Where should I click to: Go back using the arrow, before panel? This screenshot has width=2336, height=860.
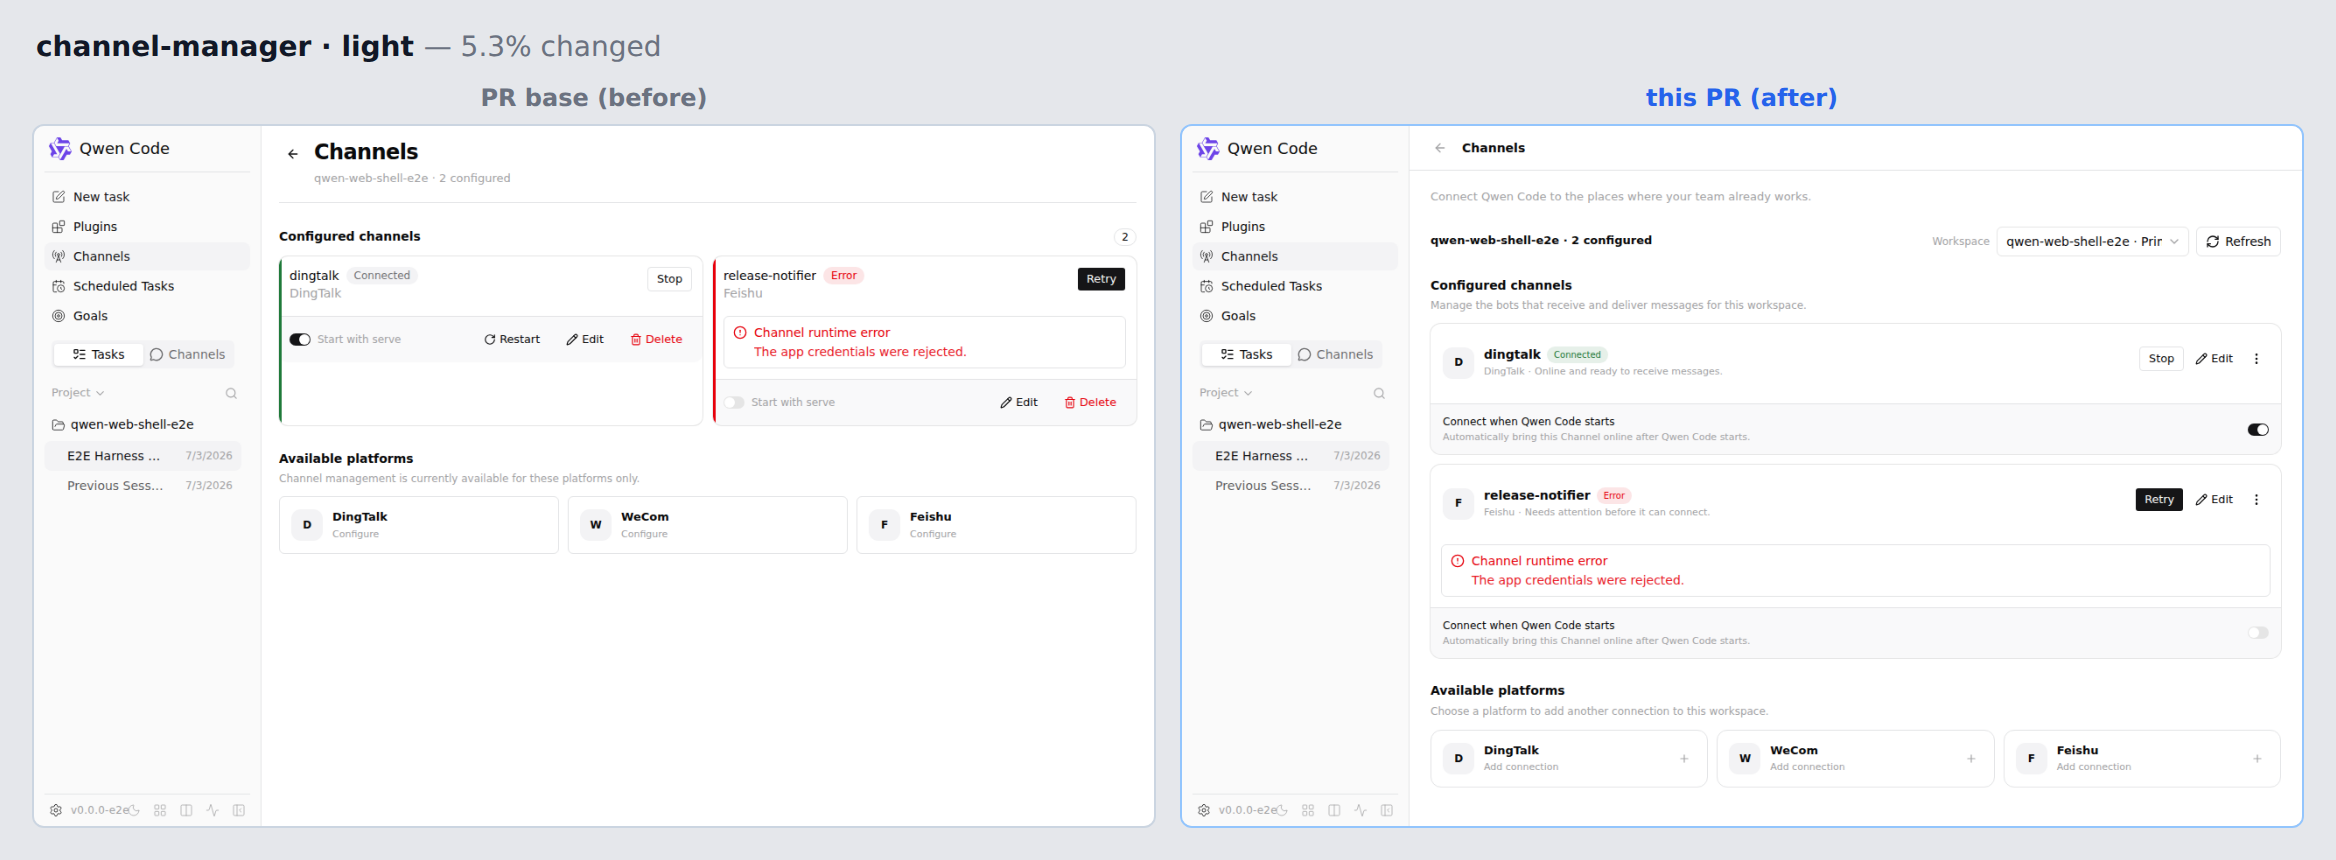click(x=292, y=154)
